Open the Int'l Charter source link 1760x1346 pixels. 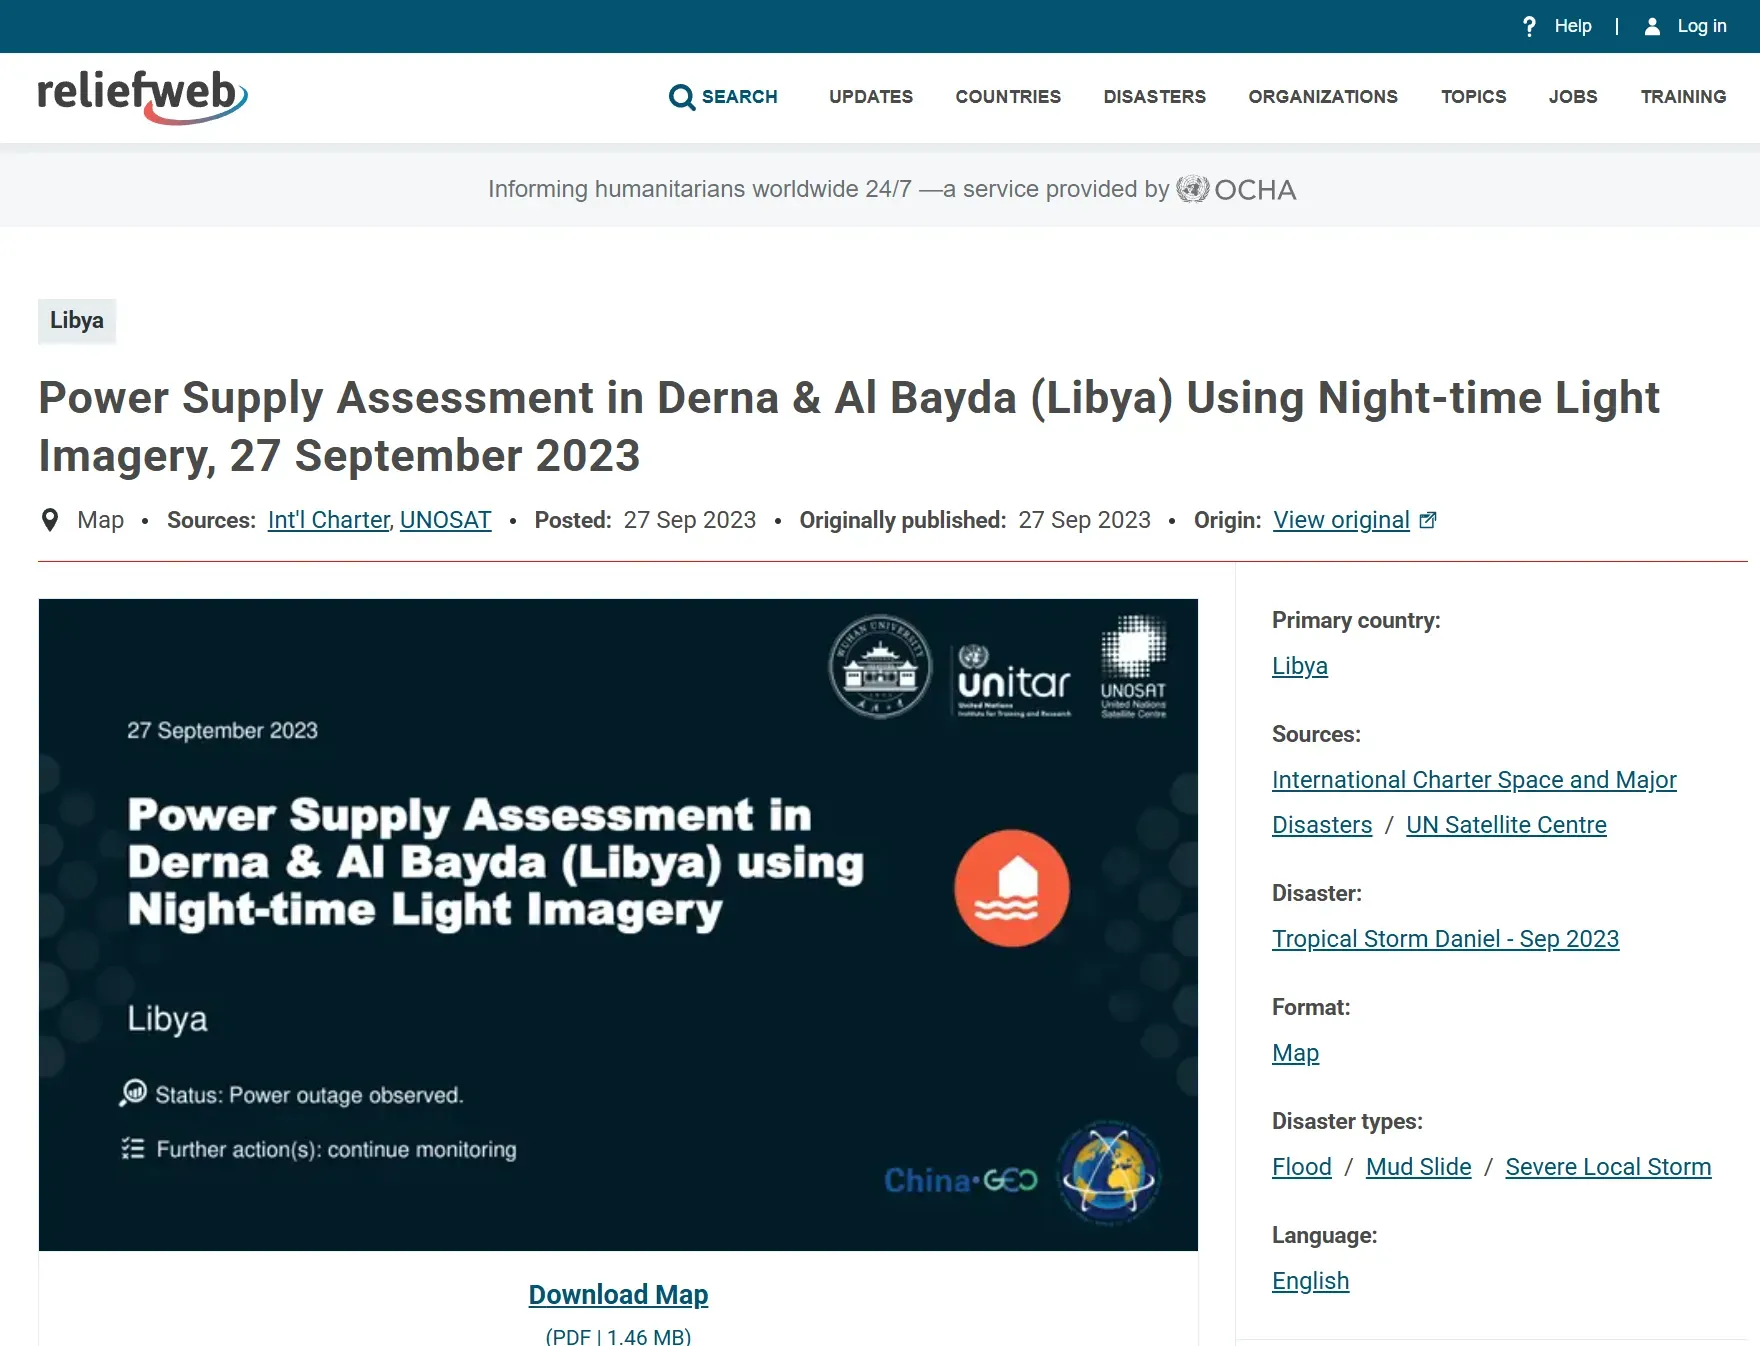328,520
